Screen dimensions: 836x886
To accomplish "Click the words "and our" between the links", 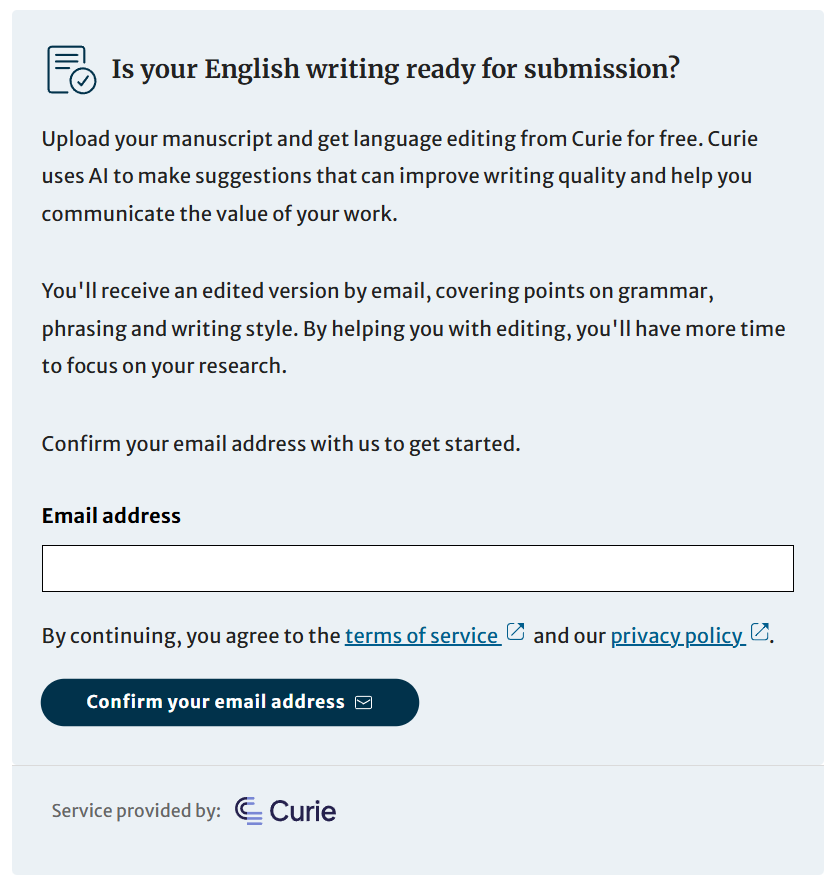I will coord(569,636).
